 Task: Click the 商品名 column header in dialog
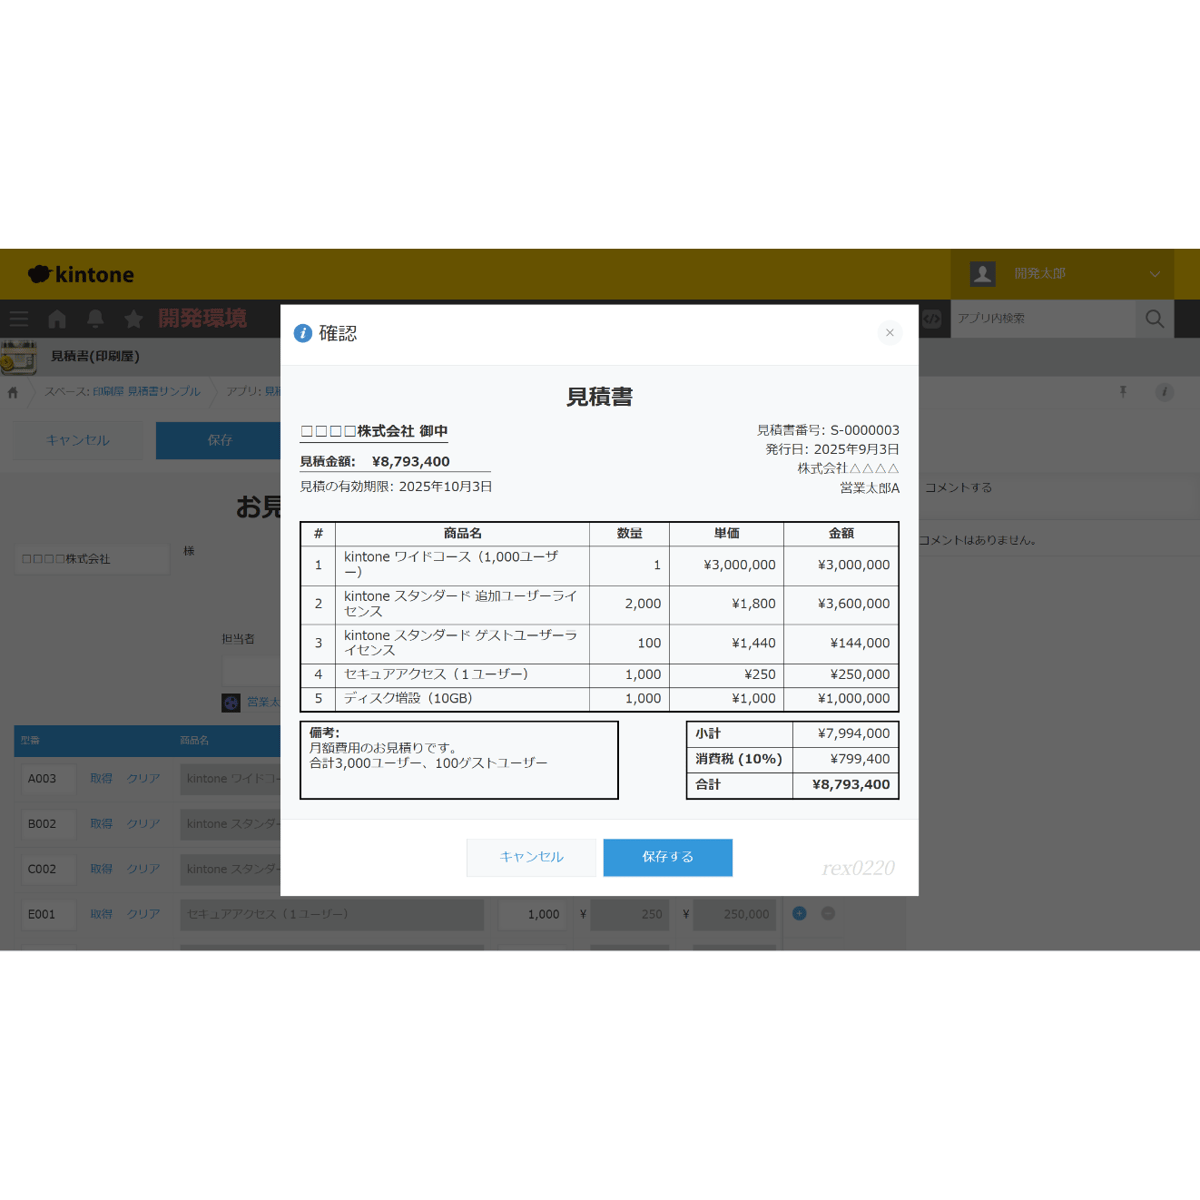tap(462, 534)
